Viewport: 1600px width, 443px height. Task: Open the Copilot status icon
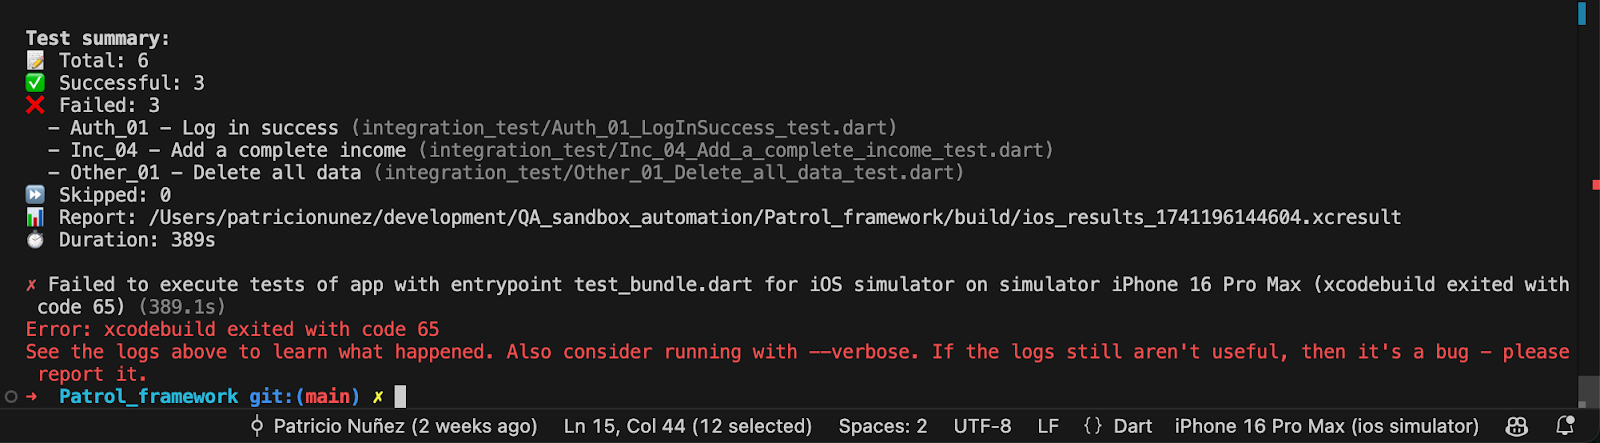click(x=1517, y=426)
